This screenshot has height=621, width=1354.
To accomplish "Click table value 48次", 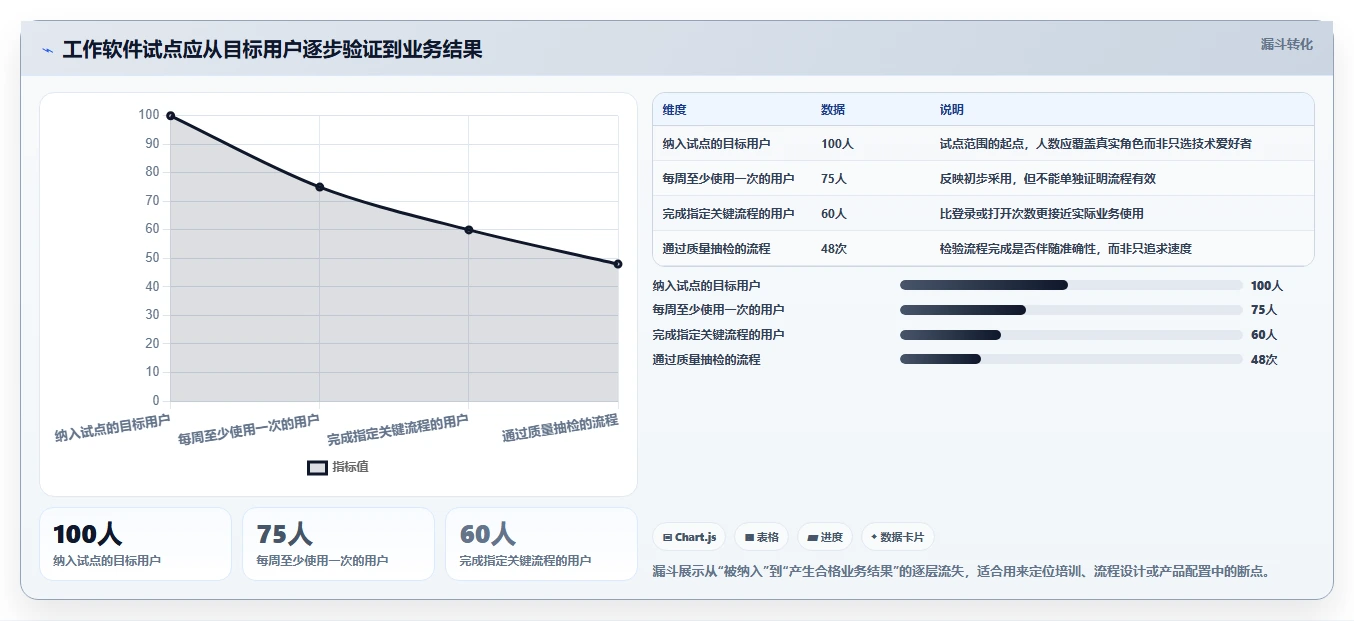I will pyautogui.click(x=834, y=249).
